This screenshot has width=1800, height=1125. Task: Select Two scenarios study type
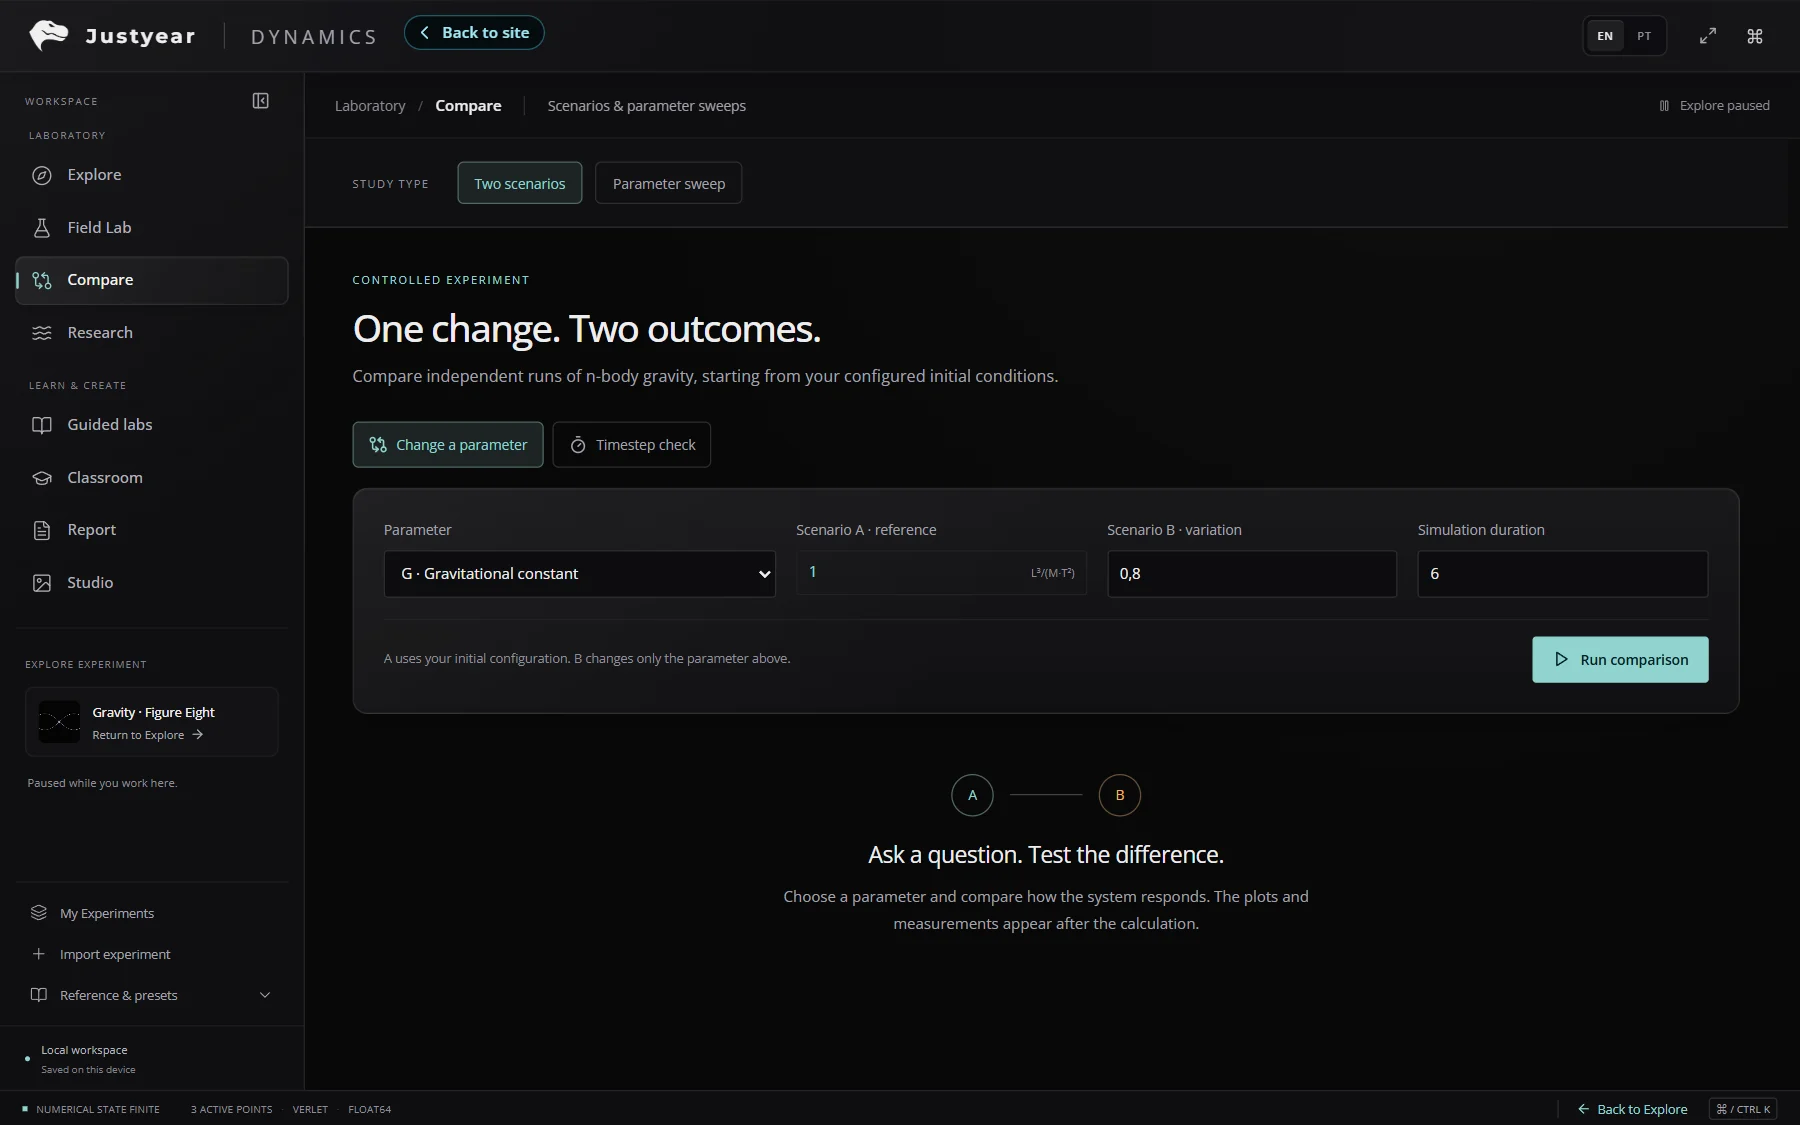(x=520, y=183)
